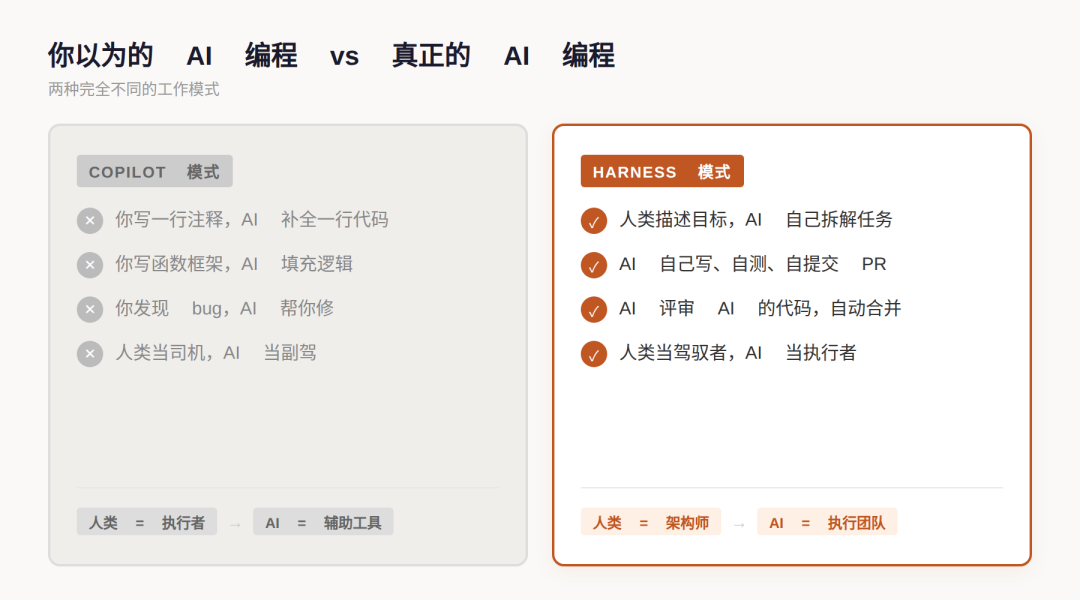Click the subtitle 两种完全不同的工作模式

point(134,89)
